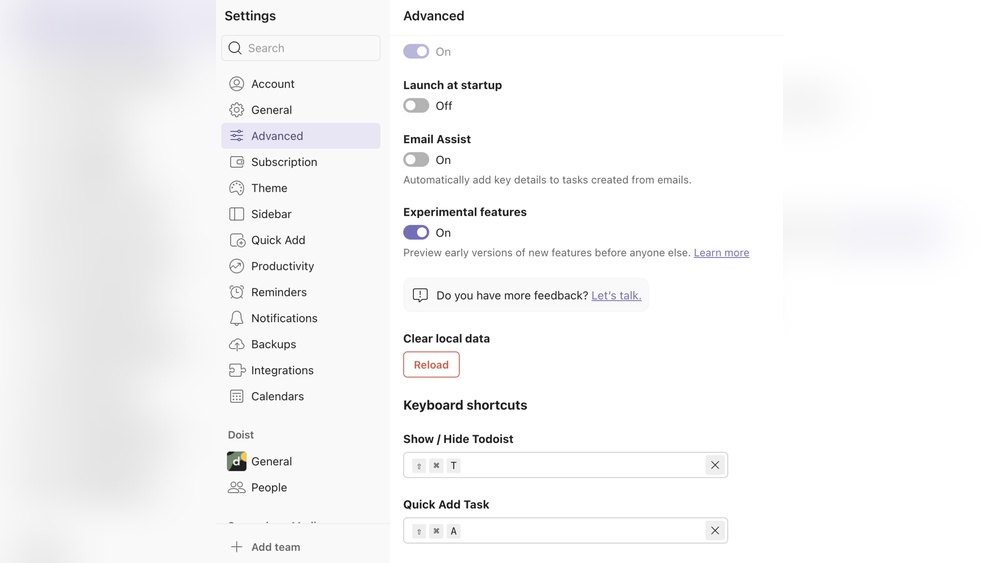
Task: Click the Calendars grid icon
Action: (x=237, y=397)
